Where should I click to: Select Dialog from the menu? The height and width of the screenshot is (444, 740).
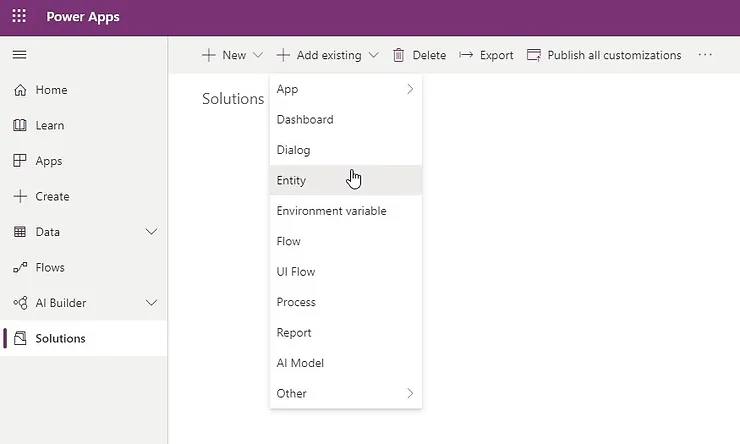point(346,150)
